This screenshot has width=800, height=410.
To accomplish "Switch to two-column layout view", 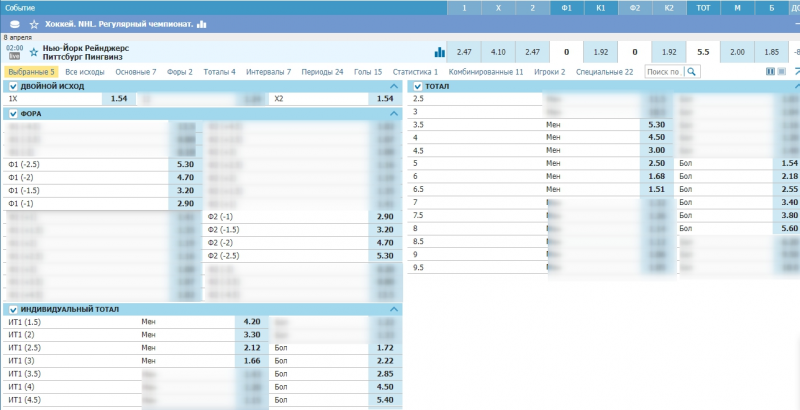I will pyautogui.click(x=770, y=72).
